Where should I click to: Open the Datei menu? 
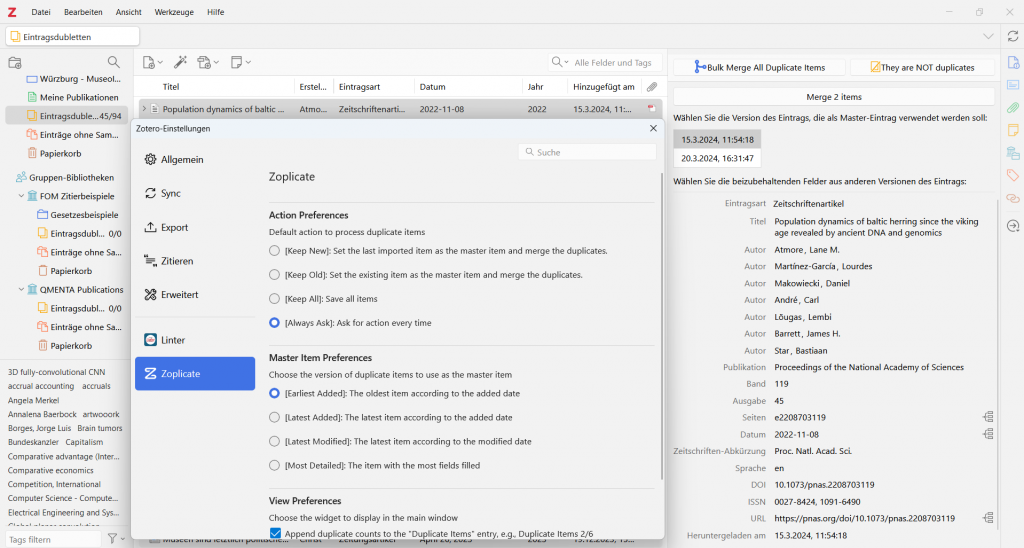(x=40, y=12)
